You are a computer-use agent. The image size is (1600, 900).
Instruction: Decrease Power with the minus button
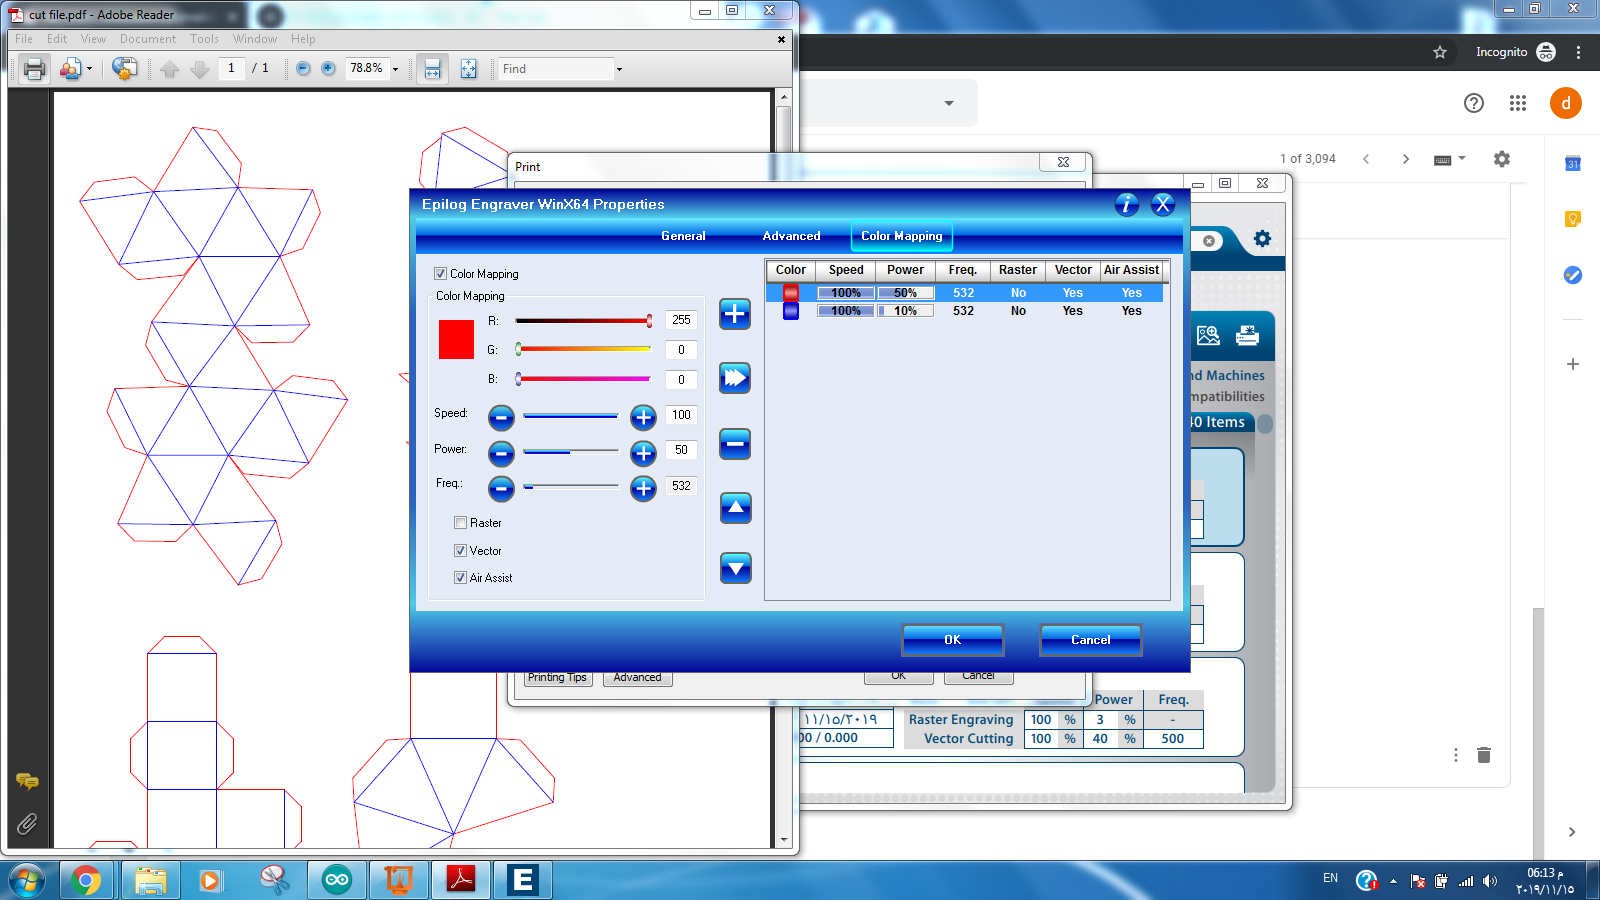[x=501, y=454]
